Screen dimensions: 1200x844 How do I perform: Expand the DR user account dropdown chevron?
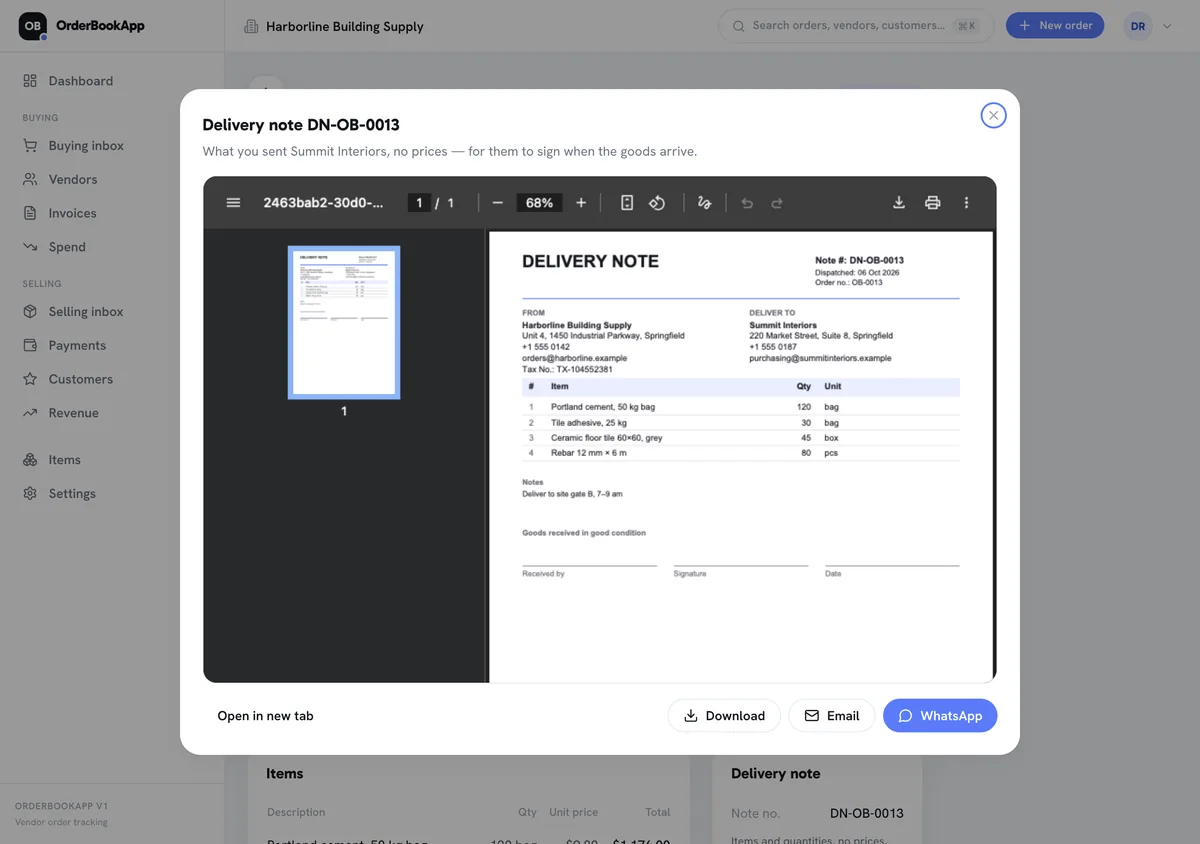(x=1167, y=26)
